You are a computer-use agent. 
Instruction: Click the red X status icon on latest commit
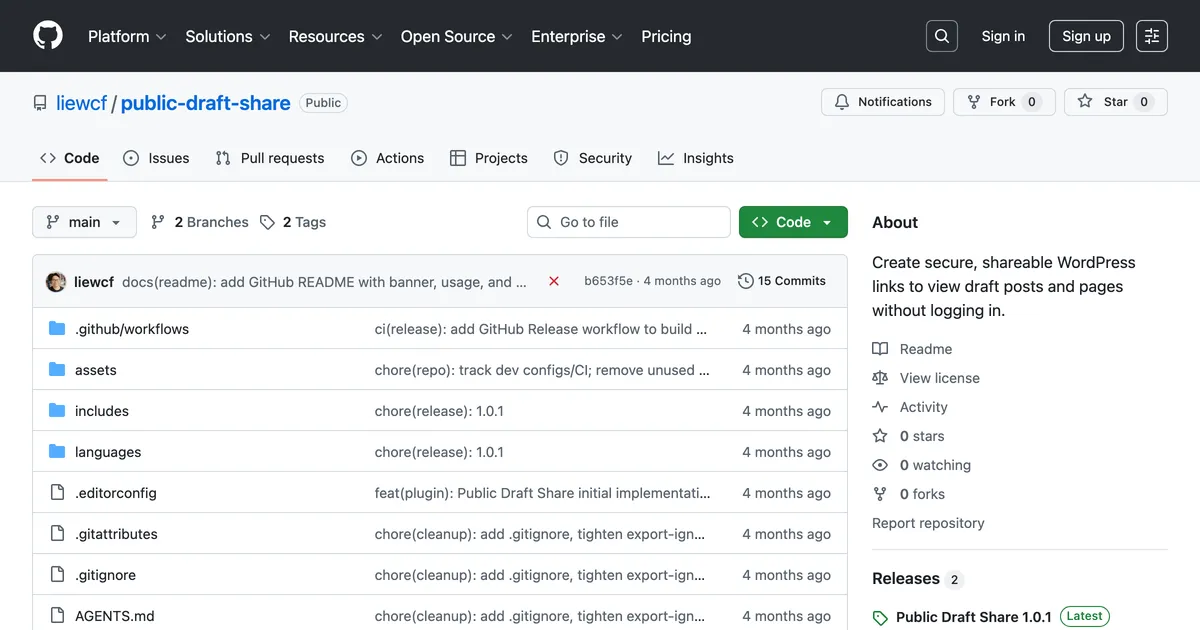coord(554,281)
